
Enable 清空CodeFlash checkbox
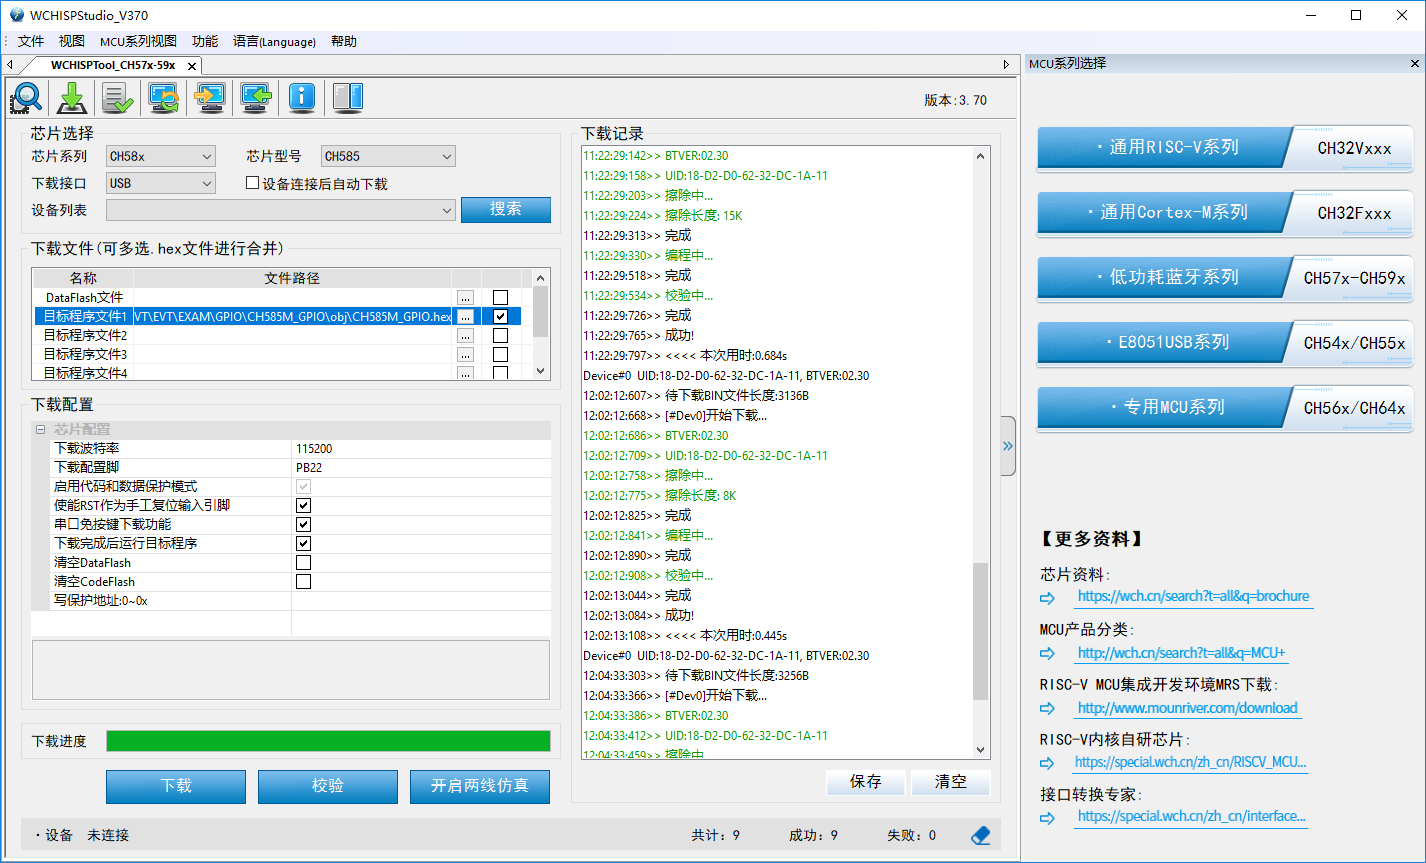coord(303,581)
